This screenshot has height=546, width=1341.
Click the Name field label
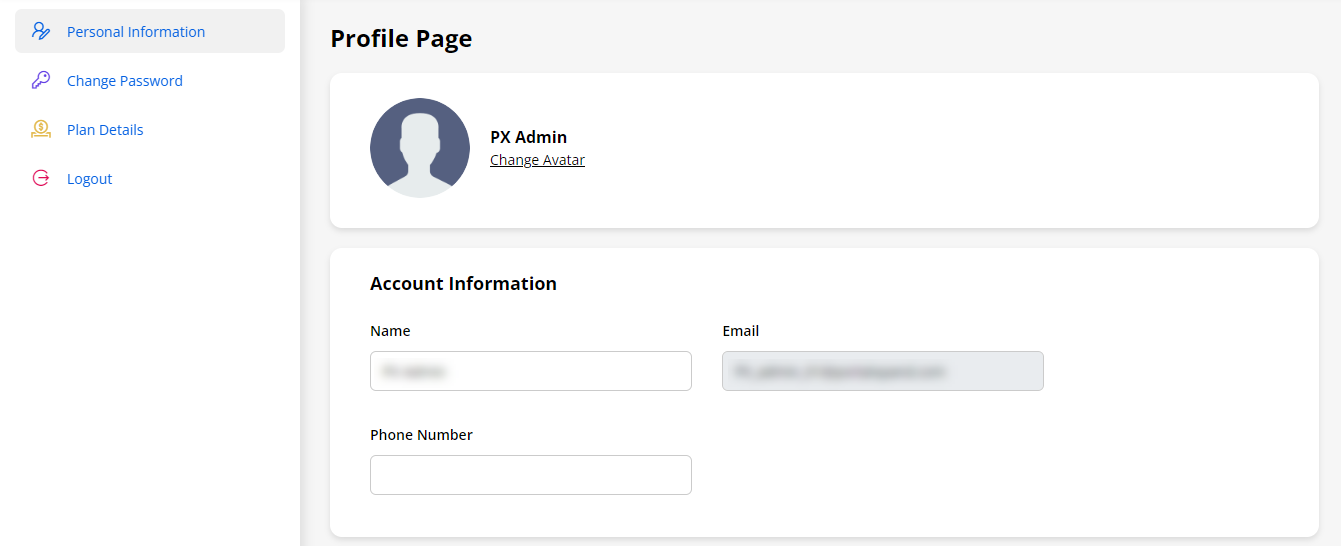(x=390, y=331)
